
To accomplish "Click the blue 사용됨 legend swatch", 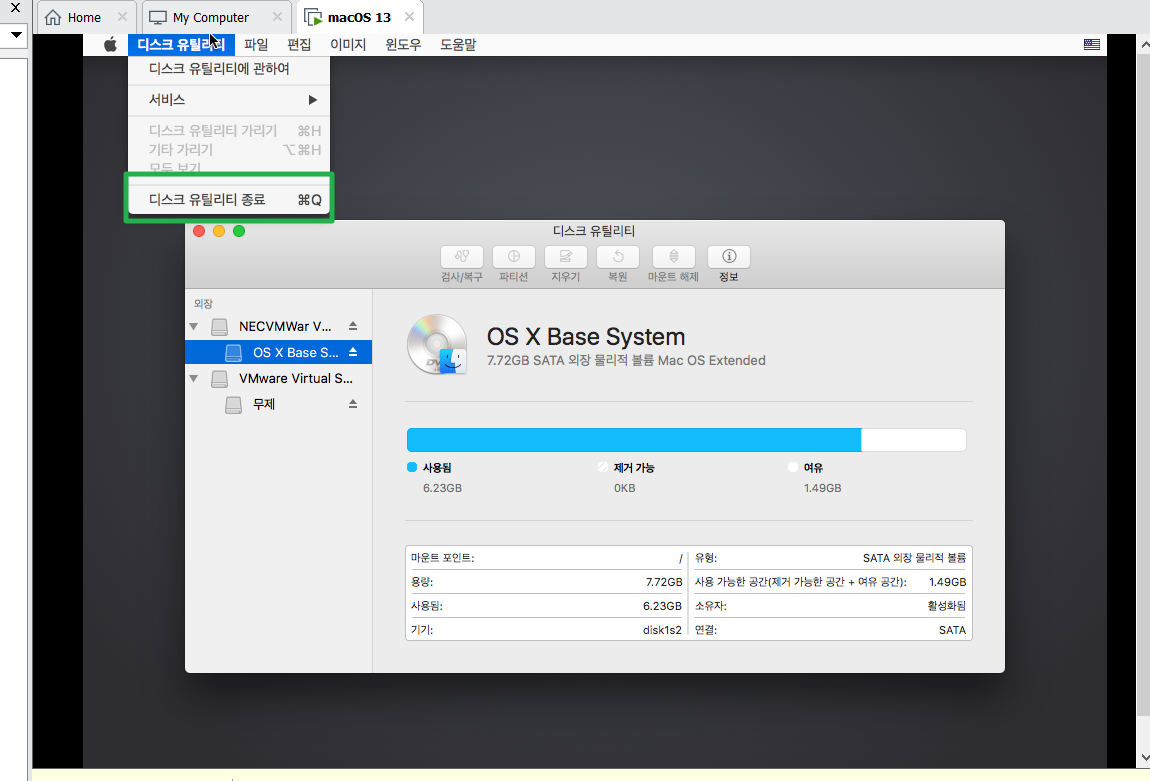I will pos(411,467).
